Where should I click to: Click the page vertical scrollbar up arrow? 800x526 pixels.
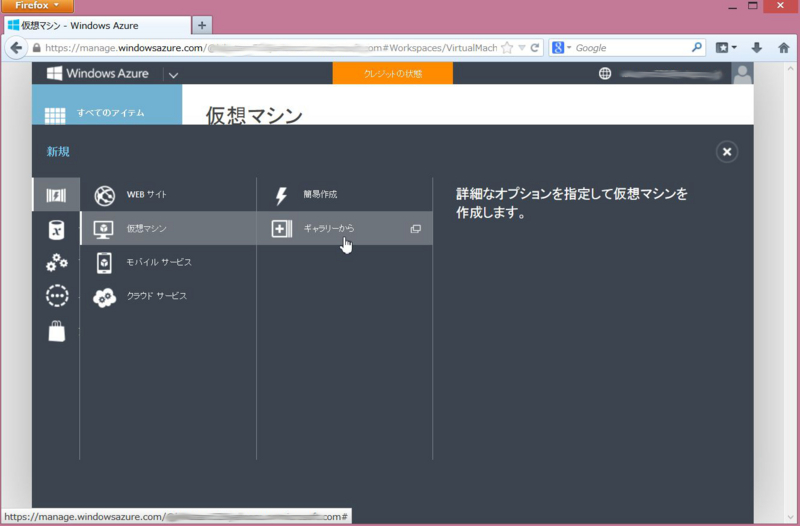pyautogui.click(x=790, y=68)
